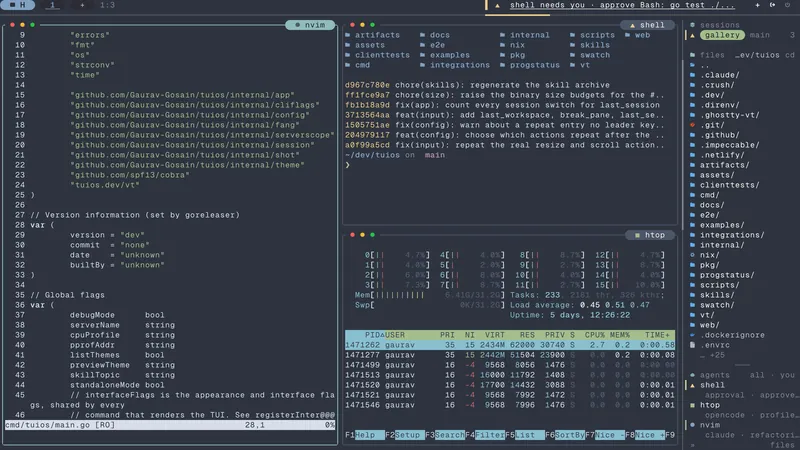Select the 'all' agents filter
This screenshot has height=450, width=800.
757,375
